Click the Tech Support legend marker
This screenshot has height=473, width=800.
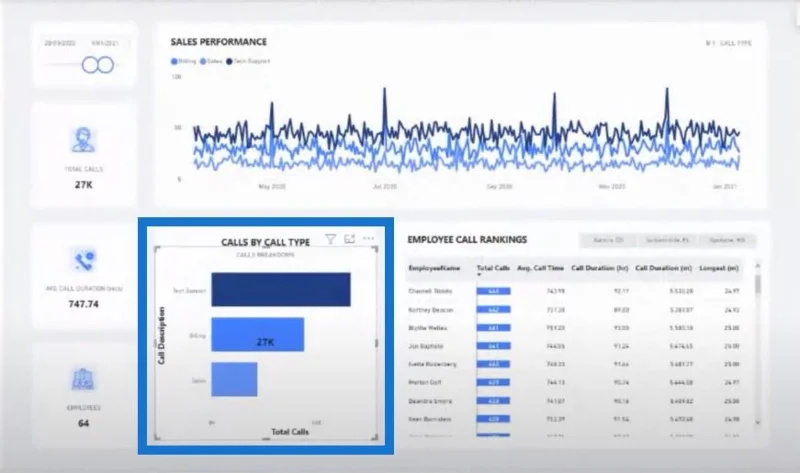coord(229,61)
